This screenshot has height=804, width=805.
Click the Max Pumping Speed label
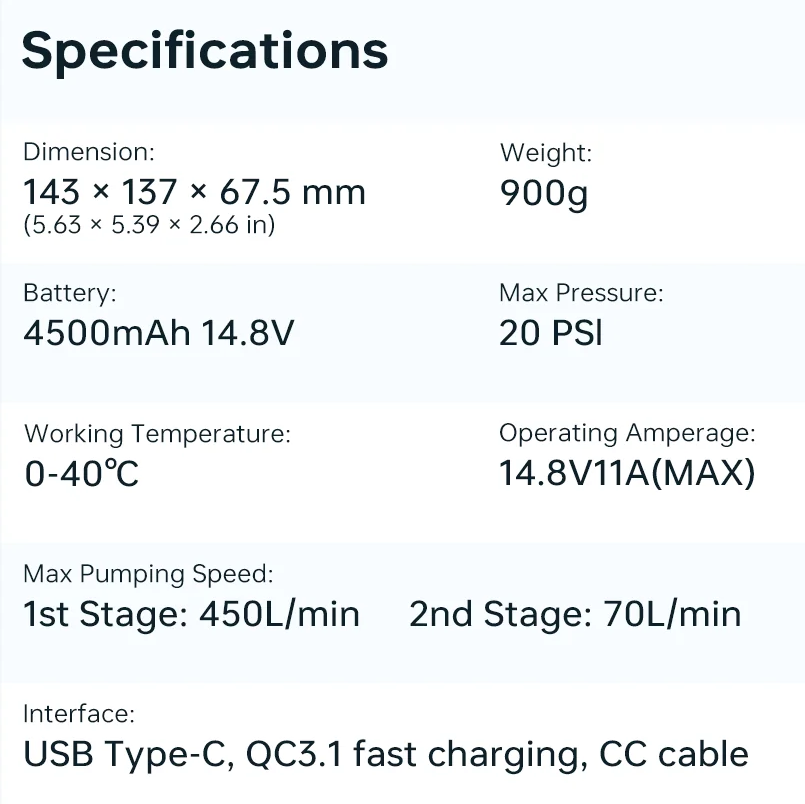pos(148,574)
